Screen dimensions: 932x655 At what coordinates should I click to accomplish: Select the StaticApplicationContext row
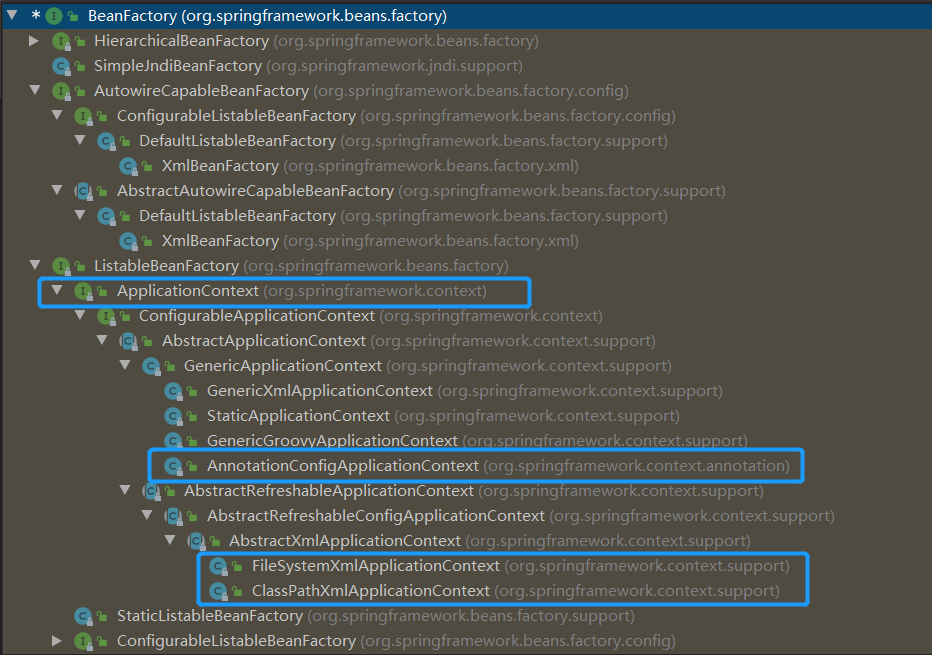point(443,416)
